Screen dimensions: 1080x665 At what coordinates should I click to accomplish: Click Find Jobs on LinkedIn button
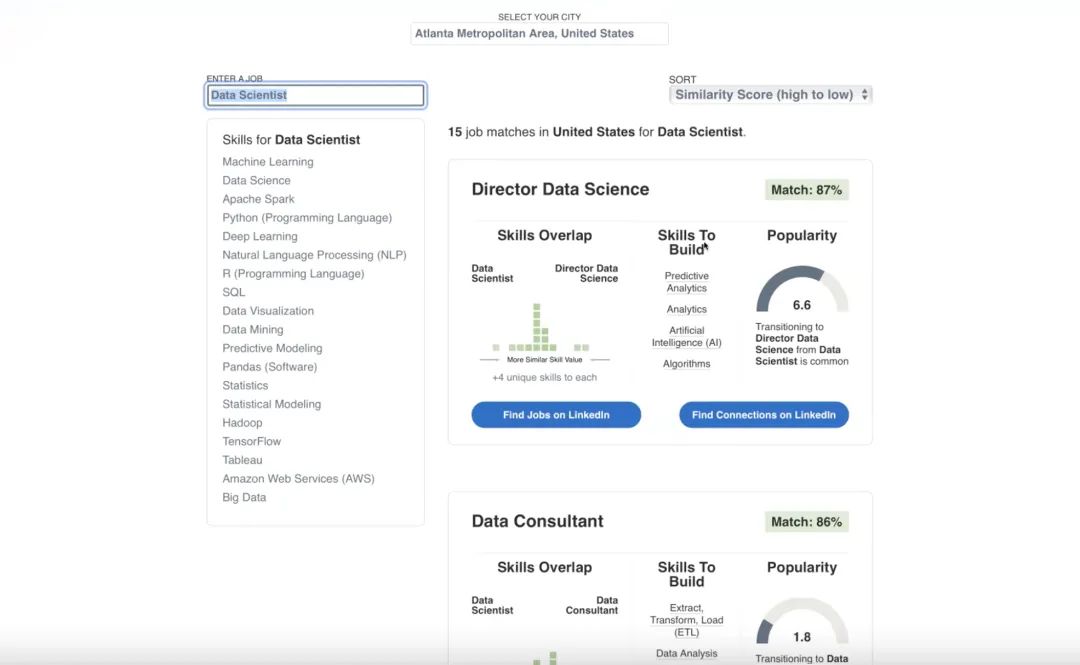pos(556,415)
